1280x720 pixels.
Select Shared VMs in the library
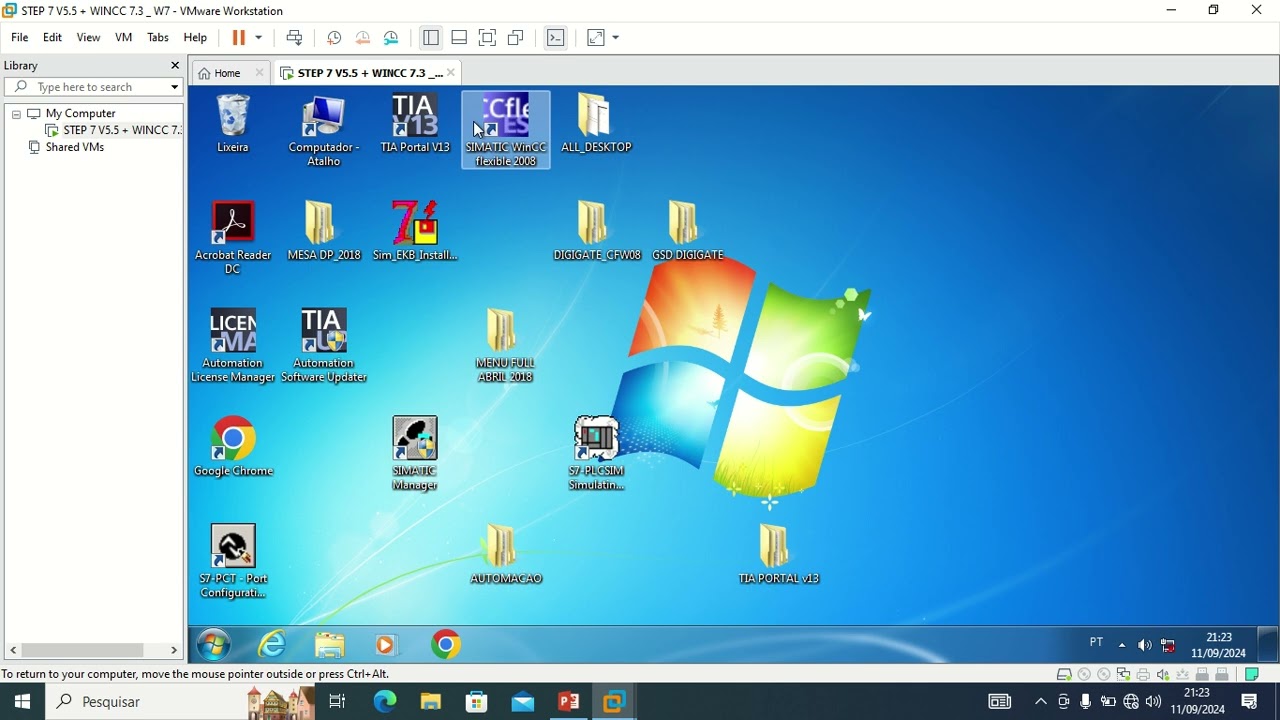[x=66, y=147]
